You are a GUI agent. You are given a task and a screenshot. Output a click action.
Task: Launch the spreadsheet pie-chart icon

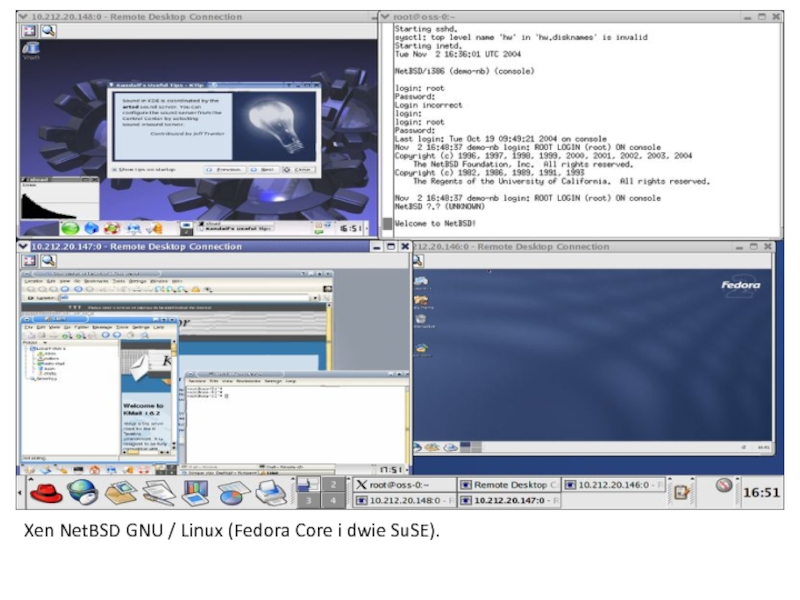click(234, 493)
